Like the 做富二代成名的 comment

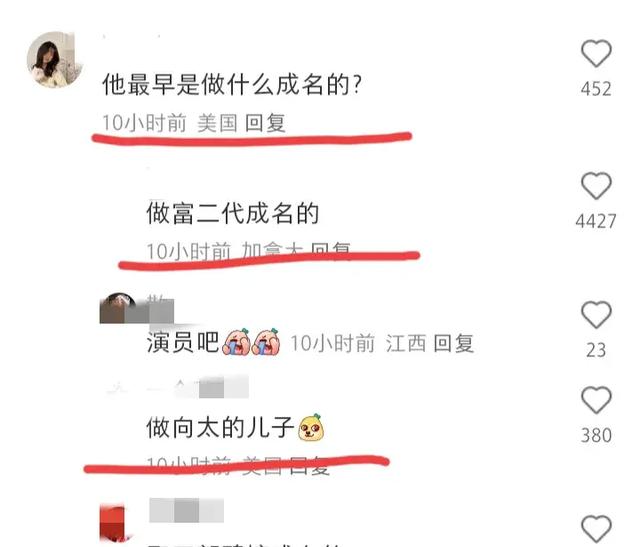pos(596,186)
